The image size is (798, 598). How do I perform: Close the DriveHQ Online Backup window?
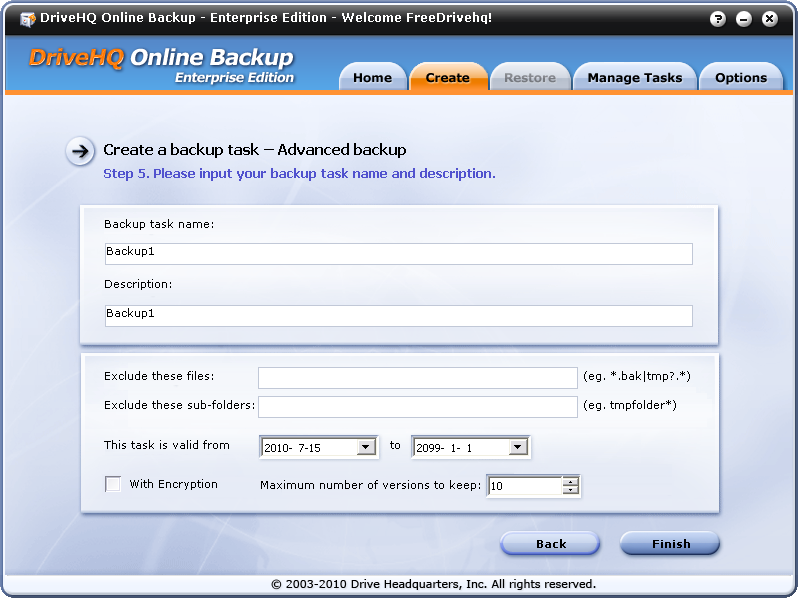coord(769,19)
